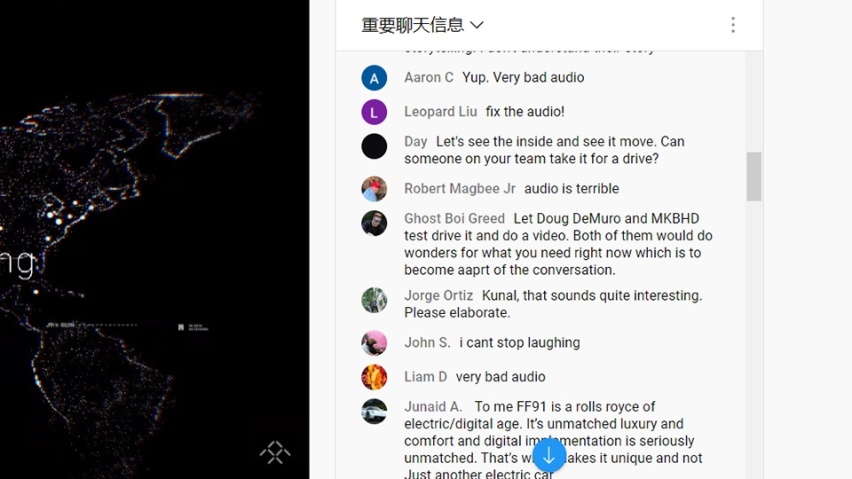852x479 pixels.
Task: Click the video player map area
Action: click(x=154, y=240)
